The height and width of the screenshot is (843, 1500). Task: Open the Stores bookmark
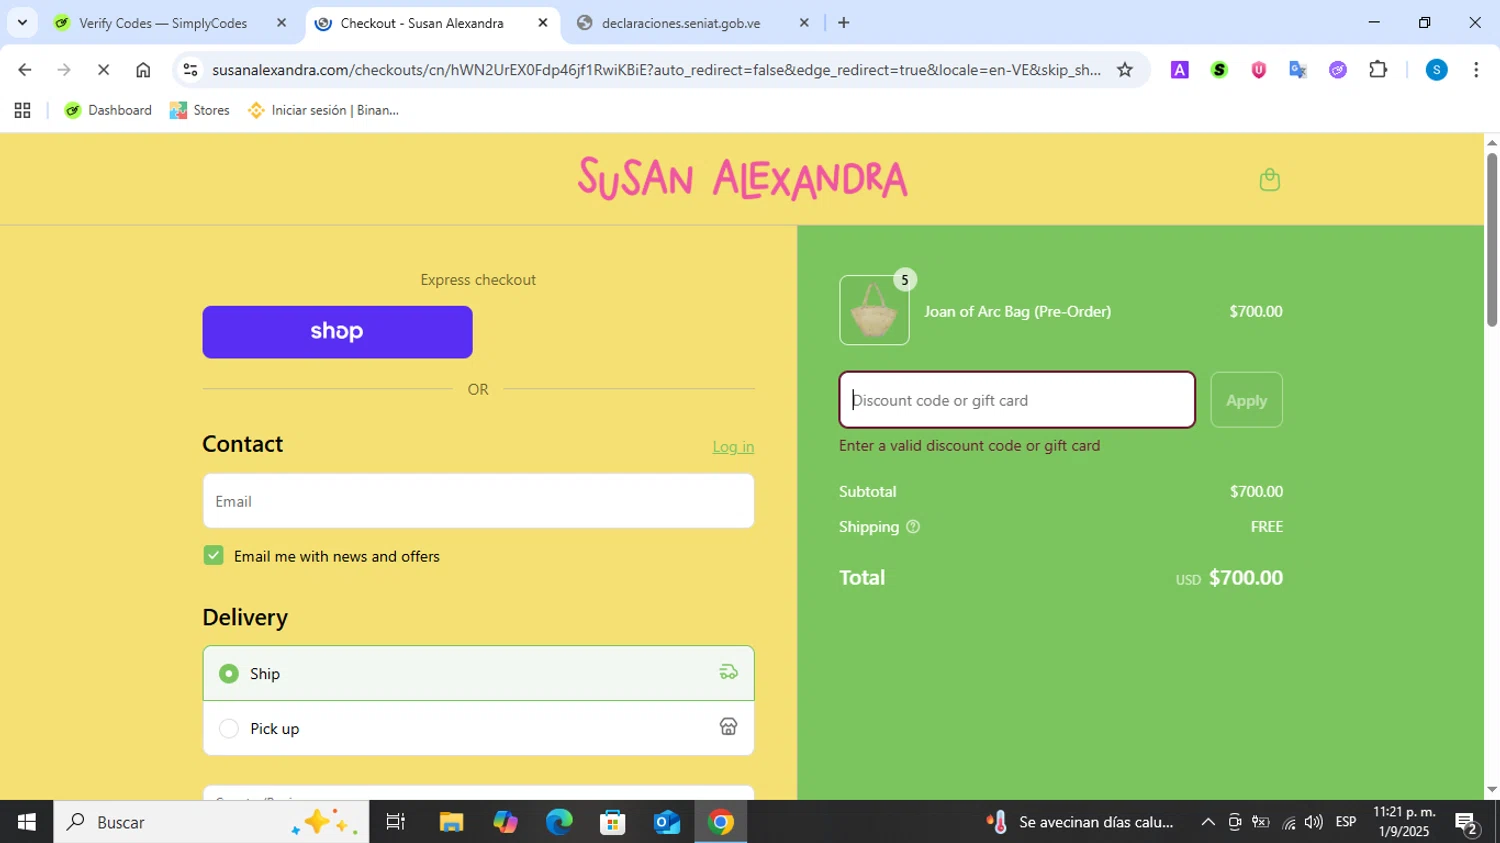pyautogui.click(x=200, y=110)
